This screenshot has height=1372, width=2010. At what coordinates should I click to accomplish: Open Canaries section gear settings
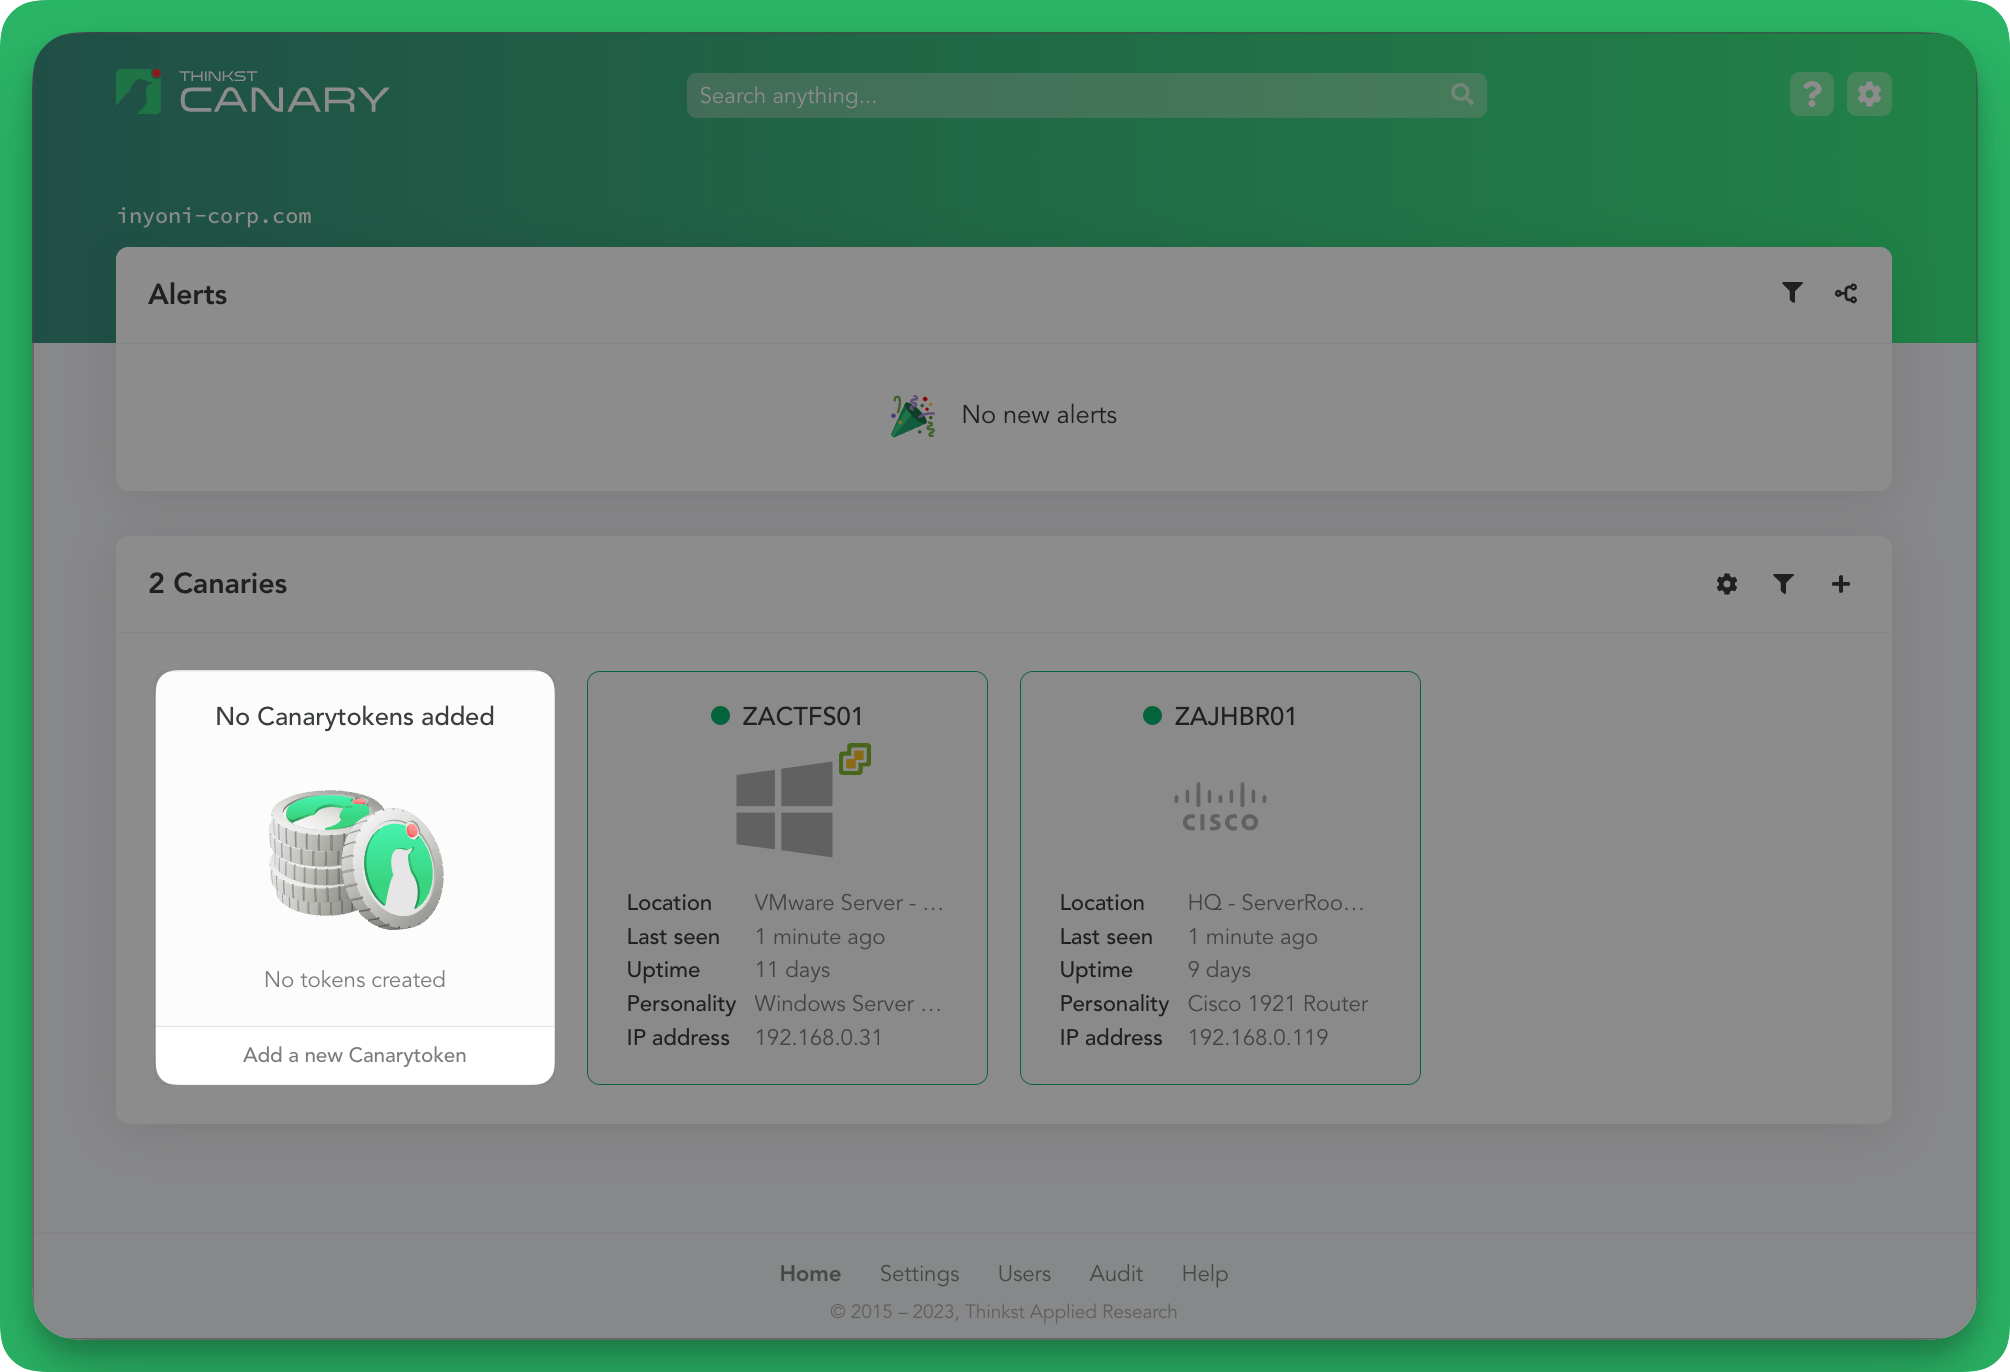1727,584
